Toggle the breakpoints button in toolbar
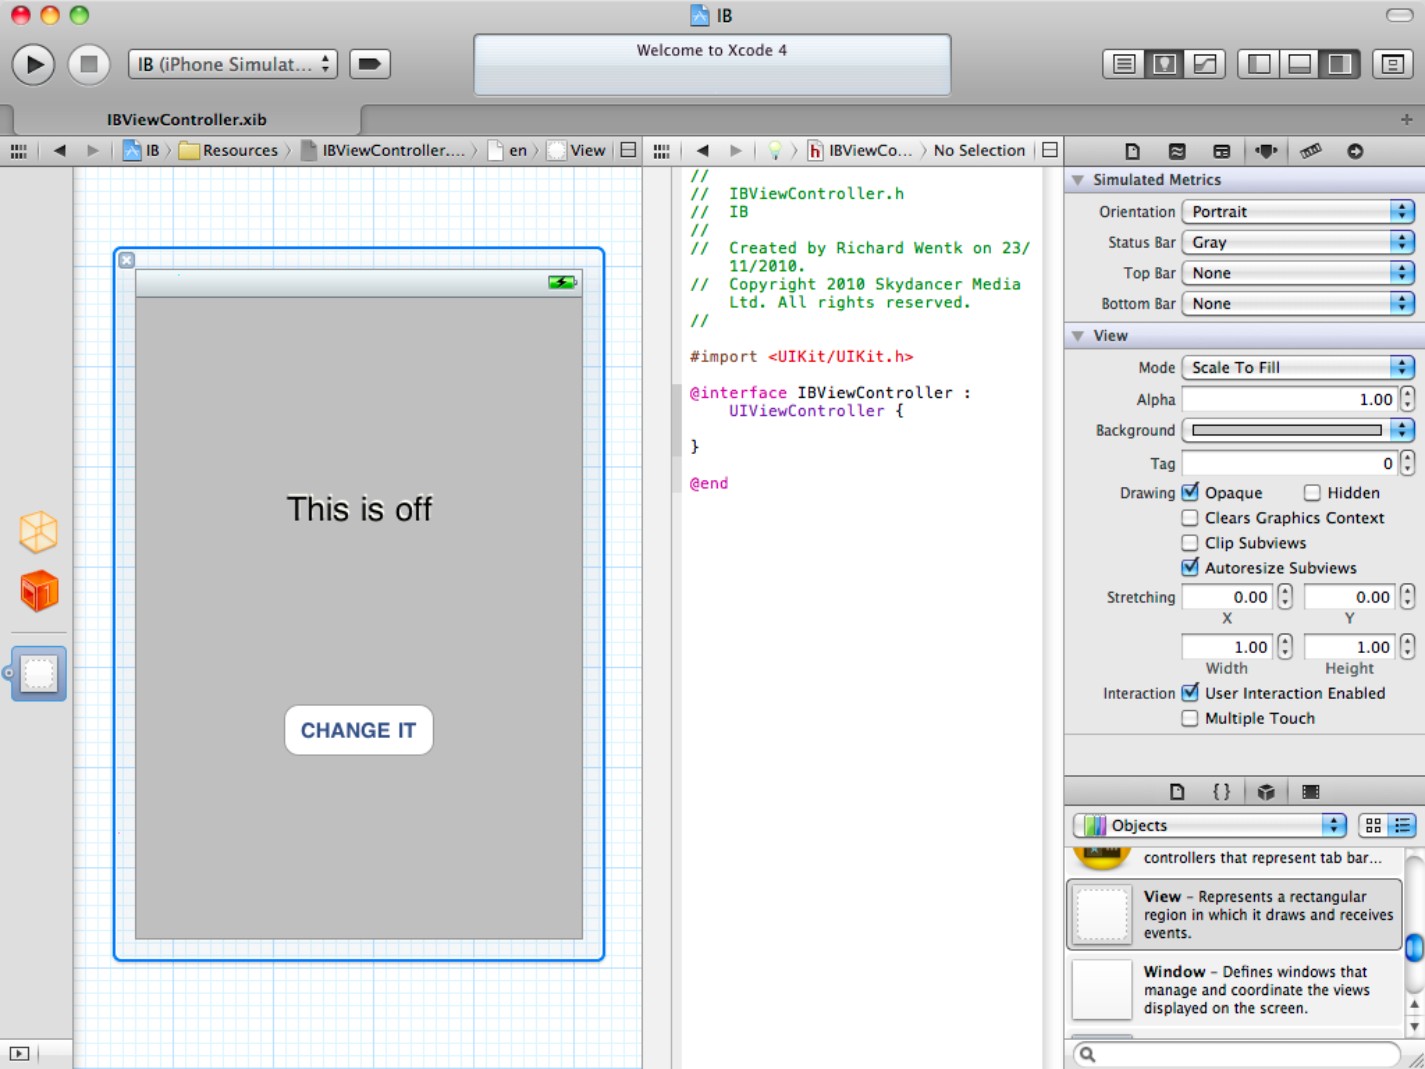Screen dimensions: 1425x1069 tap(369, 64)
